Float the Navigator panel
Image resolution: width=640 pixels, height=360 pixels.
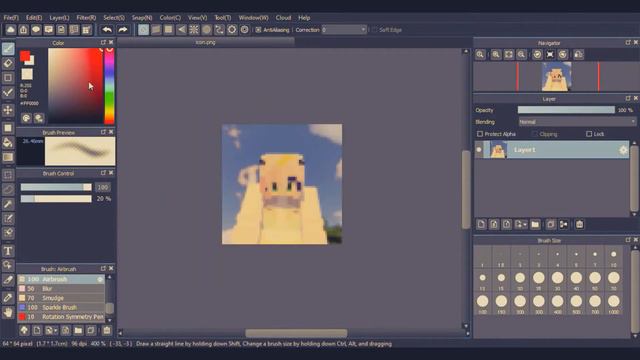pyautogui.click(x=628, y=42)
